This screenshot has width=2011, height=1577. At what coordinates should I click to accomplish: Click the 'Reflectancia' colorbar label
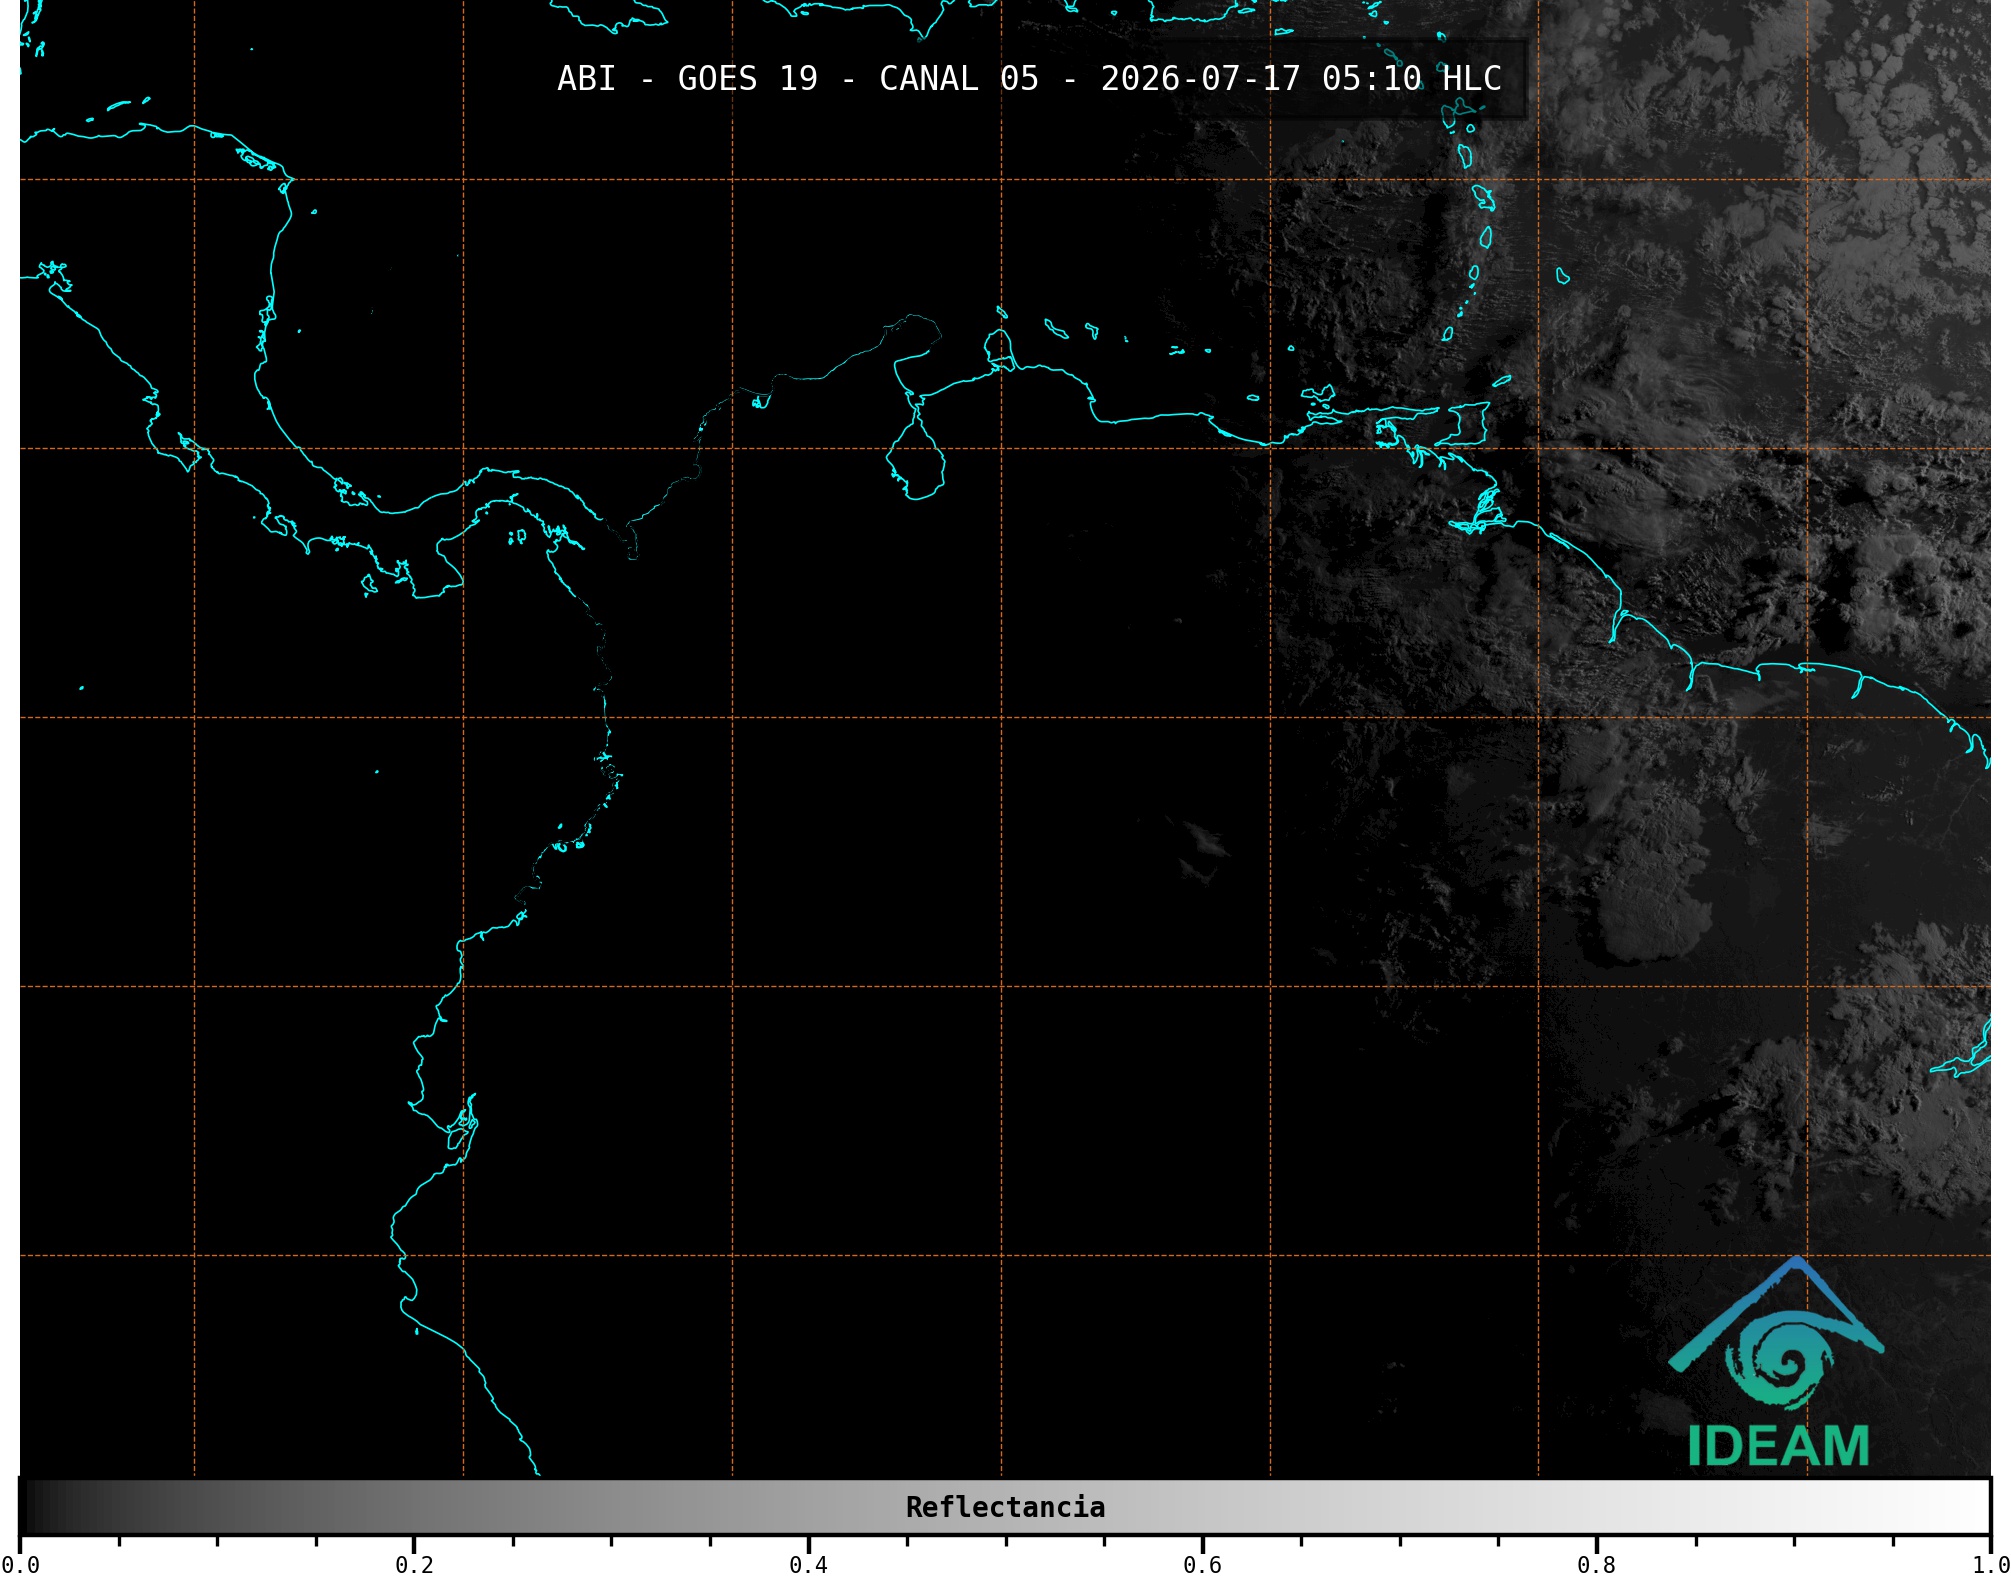(1005, 1507)
